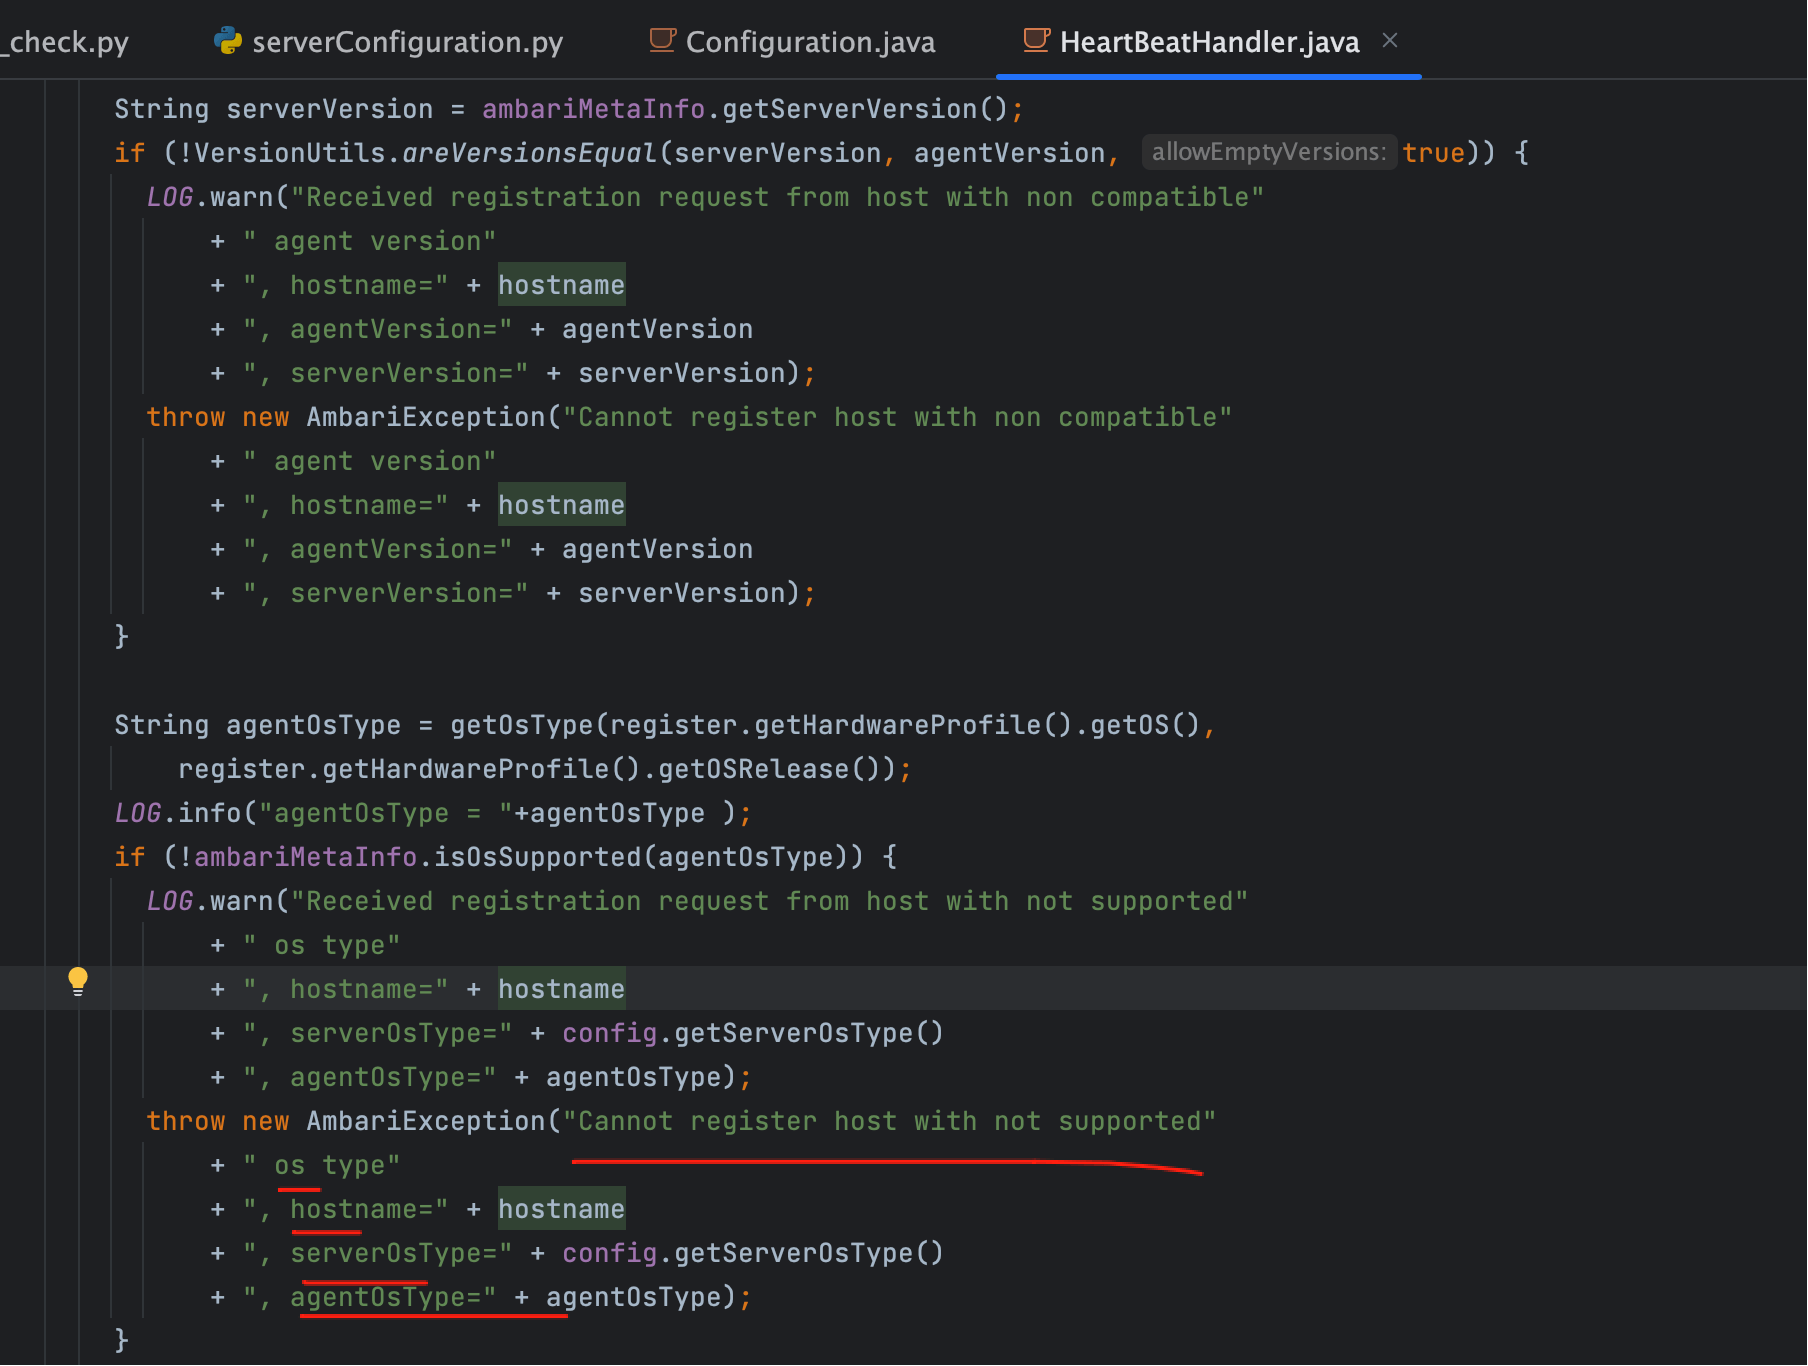Click AmbariException in the non compatible throw

[425, 417]
